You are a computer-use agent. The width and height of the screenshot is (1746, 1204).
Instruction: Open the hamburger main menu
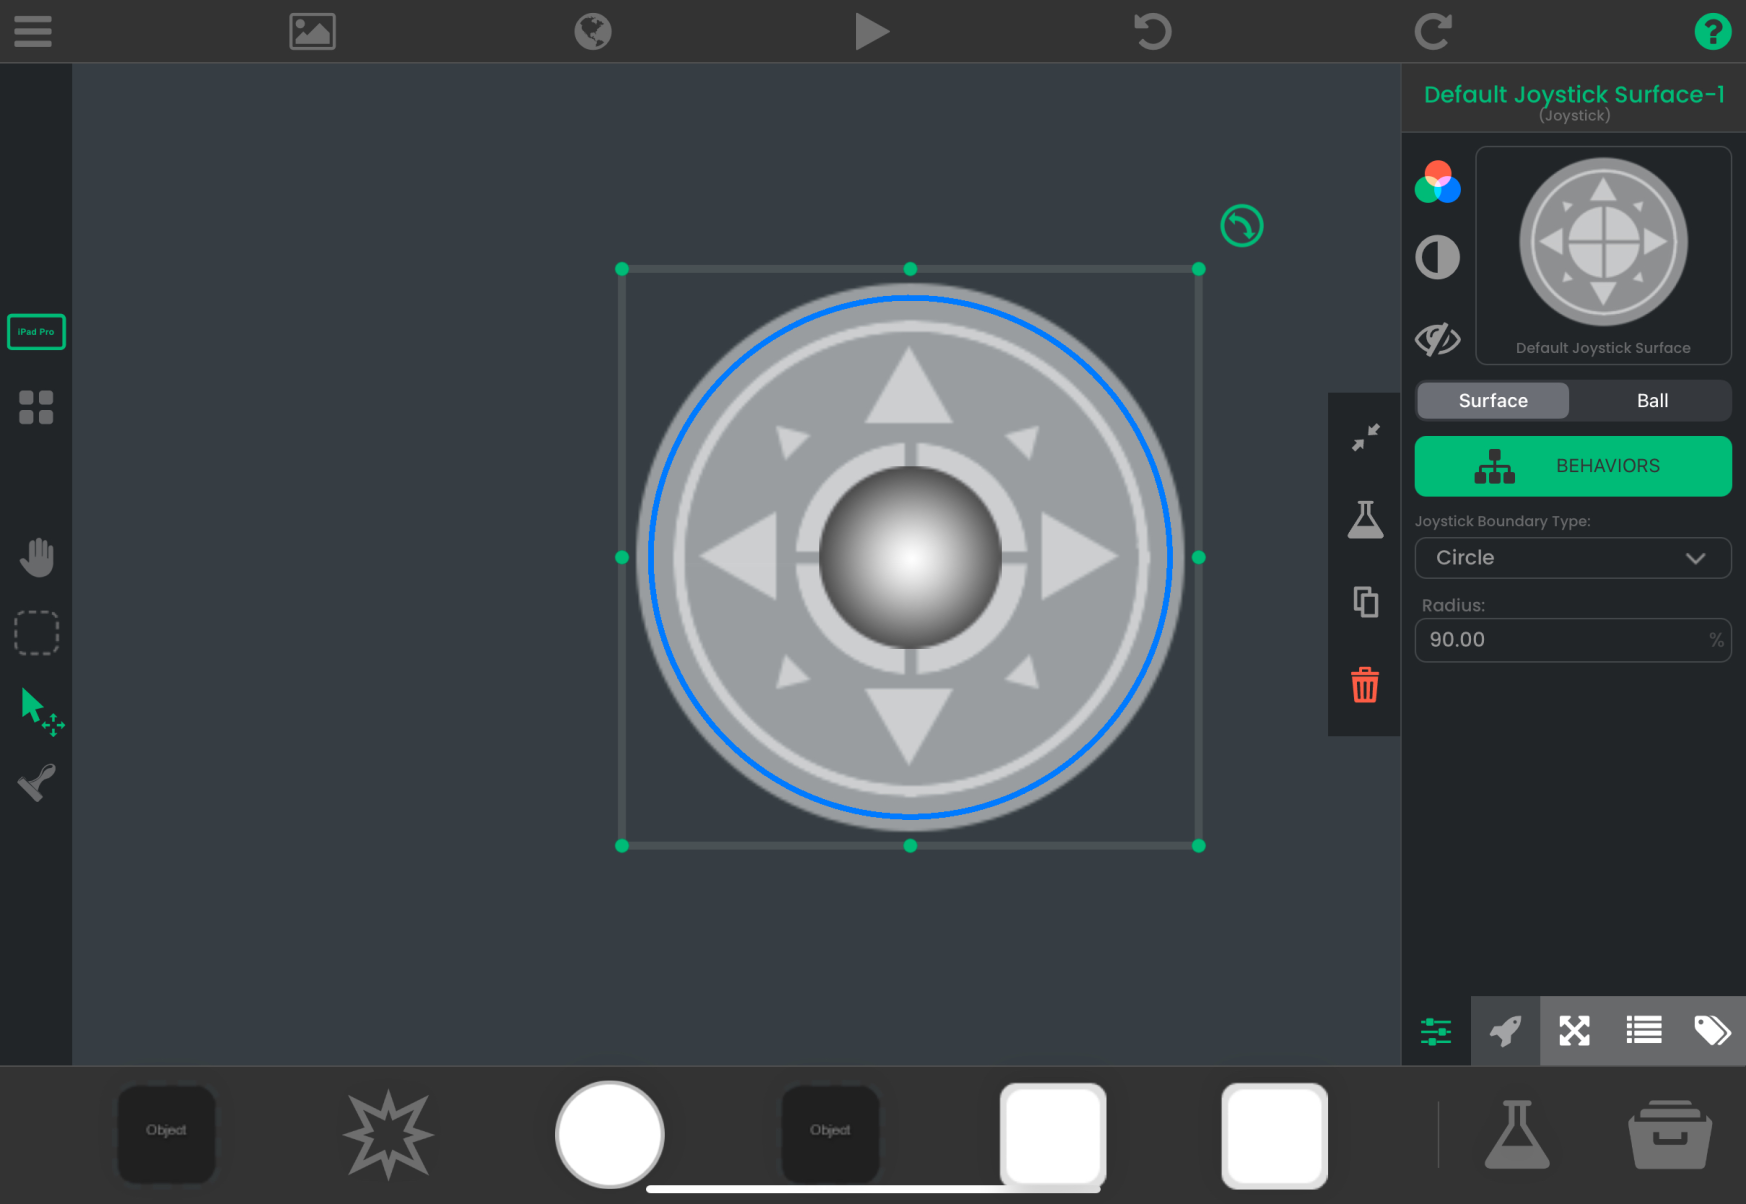pyautogui.click(x=32, y=31)
